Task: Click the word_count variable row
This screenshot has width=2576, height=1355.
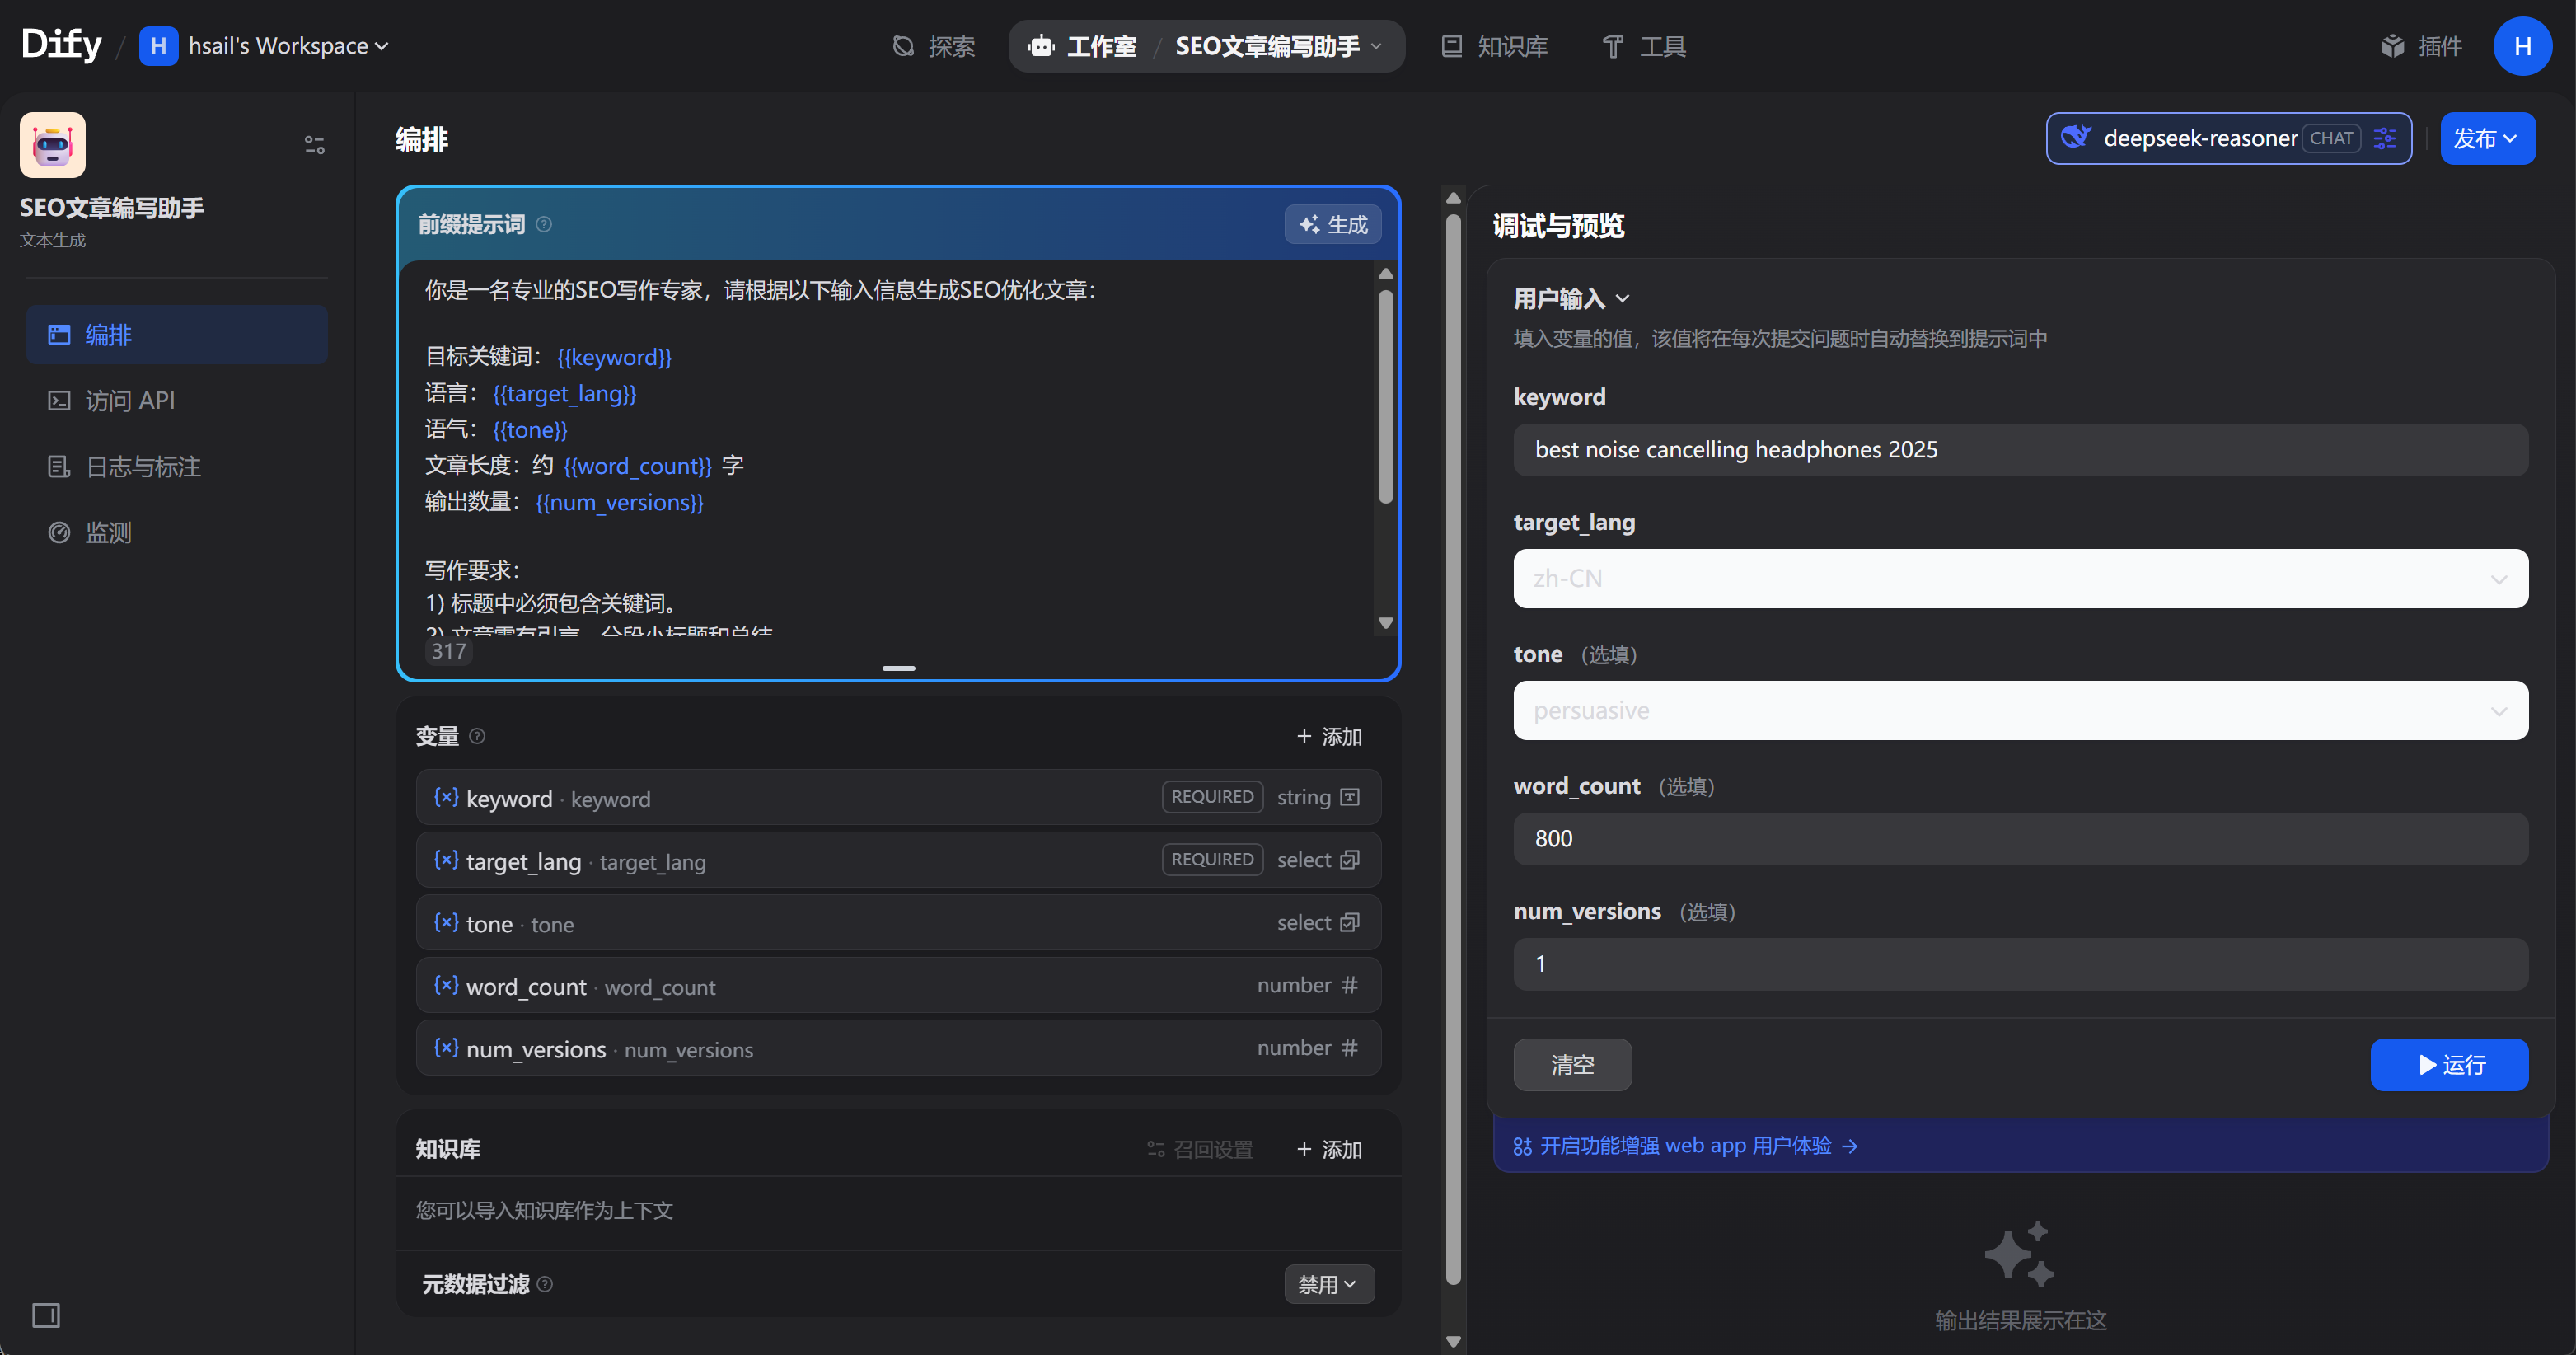Action: pyautogui.click(x=898, y=985)
